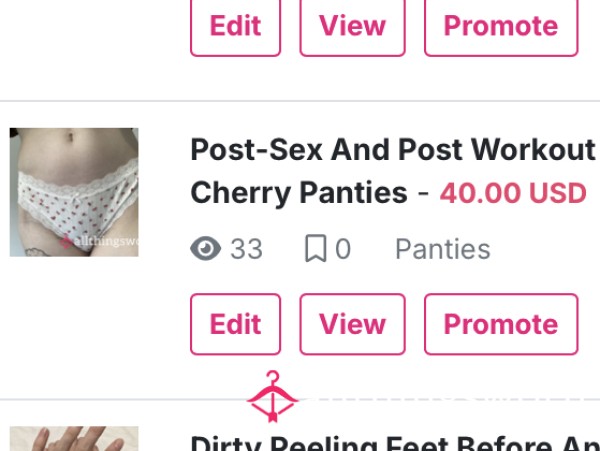The image size is (600, 451).
Task: Click the bookmark saves icon beside the 0
Action: tap(316, 249)
